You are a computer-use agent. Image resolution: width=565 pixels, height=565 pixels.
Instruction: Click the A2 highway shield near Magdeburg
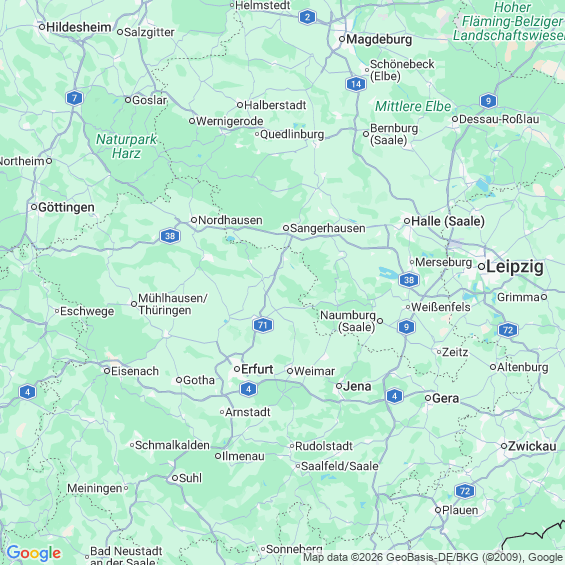click(307, 17)
